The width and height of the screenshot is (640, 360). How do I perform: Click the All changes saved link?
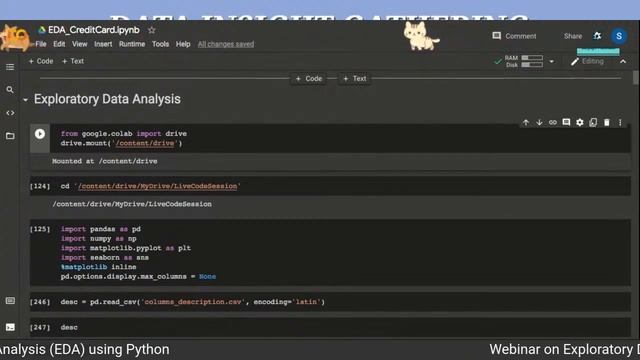[x=226, y=44]
